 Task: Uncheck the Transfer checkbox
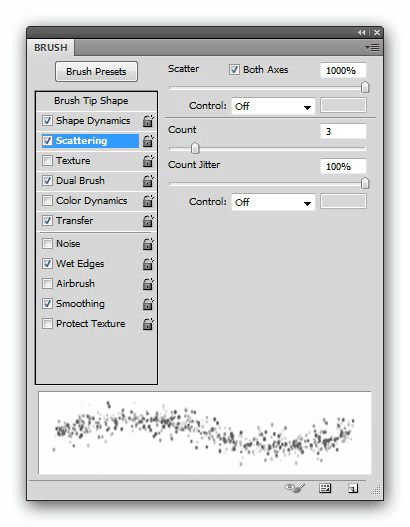[x=47, y=220]
